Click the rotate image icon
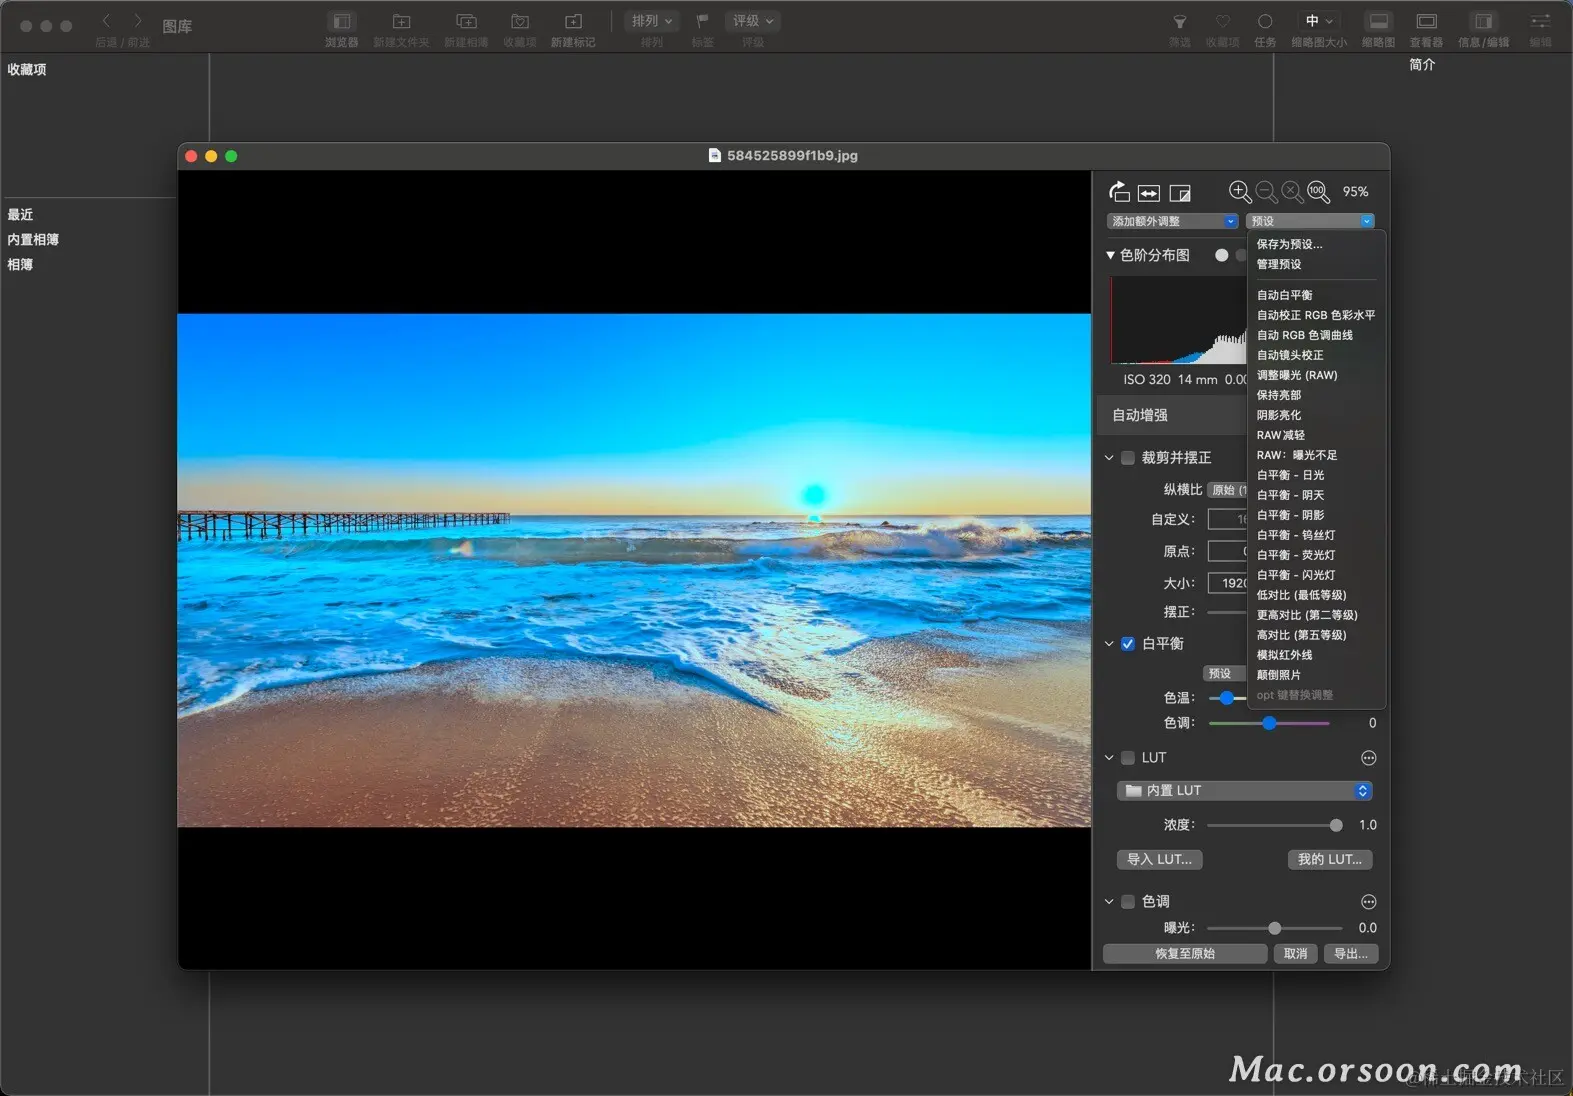 tap(1119, 192)
